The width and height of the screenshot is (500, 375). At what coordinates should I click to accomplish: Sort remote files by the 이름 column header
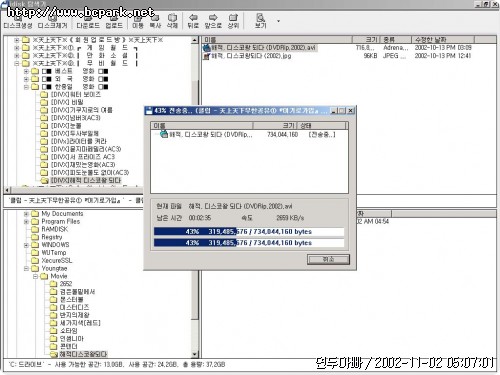(277, 40)
